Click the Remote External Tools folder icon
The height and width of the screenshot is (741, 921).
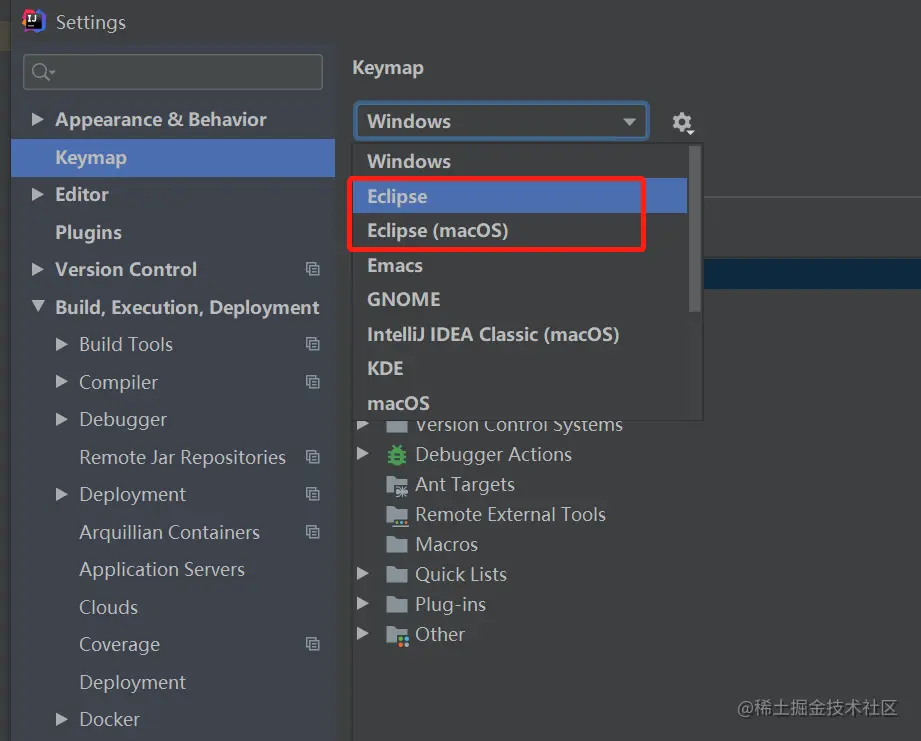point(397,515)
